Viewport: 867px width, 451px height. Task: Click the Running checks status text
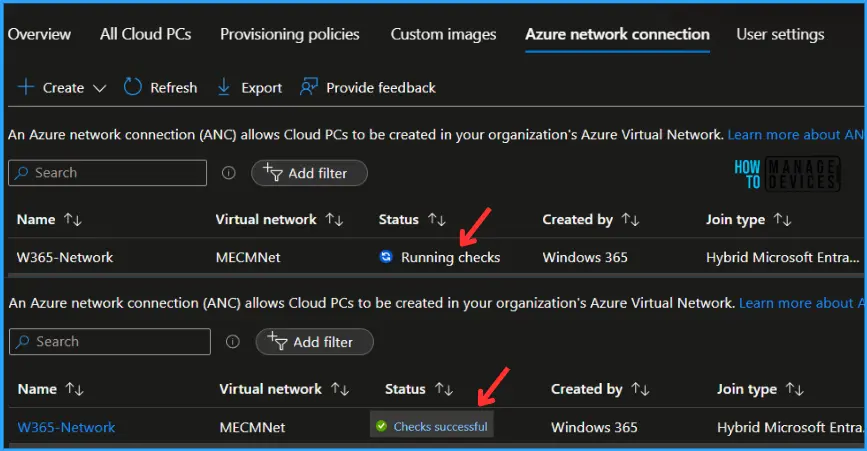coord(450,258)
